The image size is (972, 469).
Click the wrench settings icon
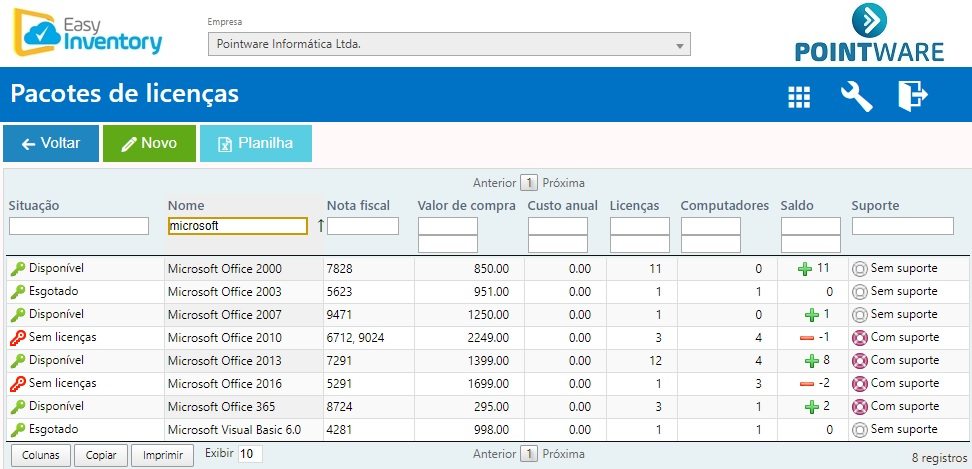pyautogui.click(x=856, y=96)
